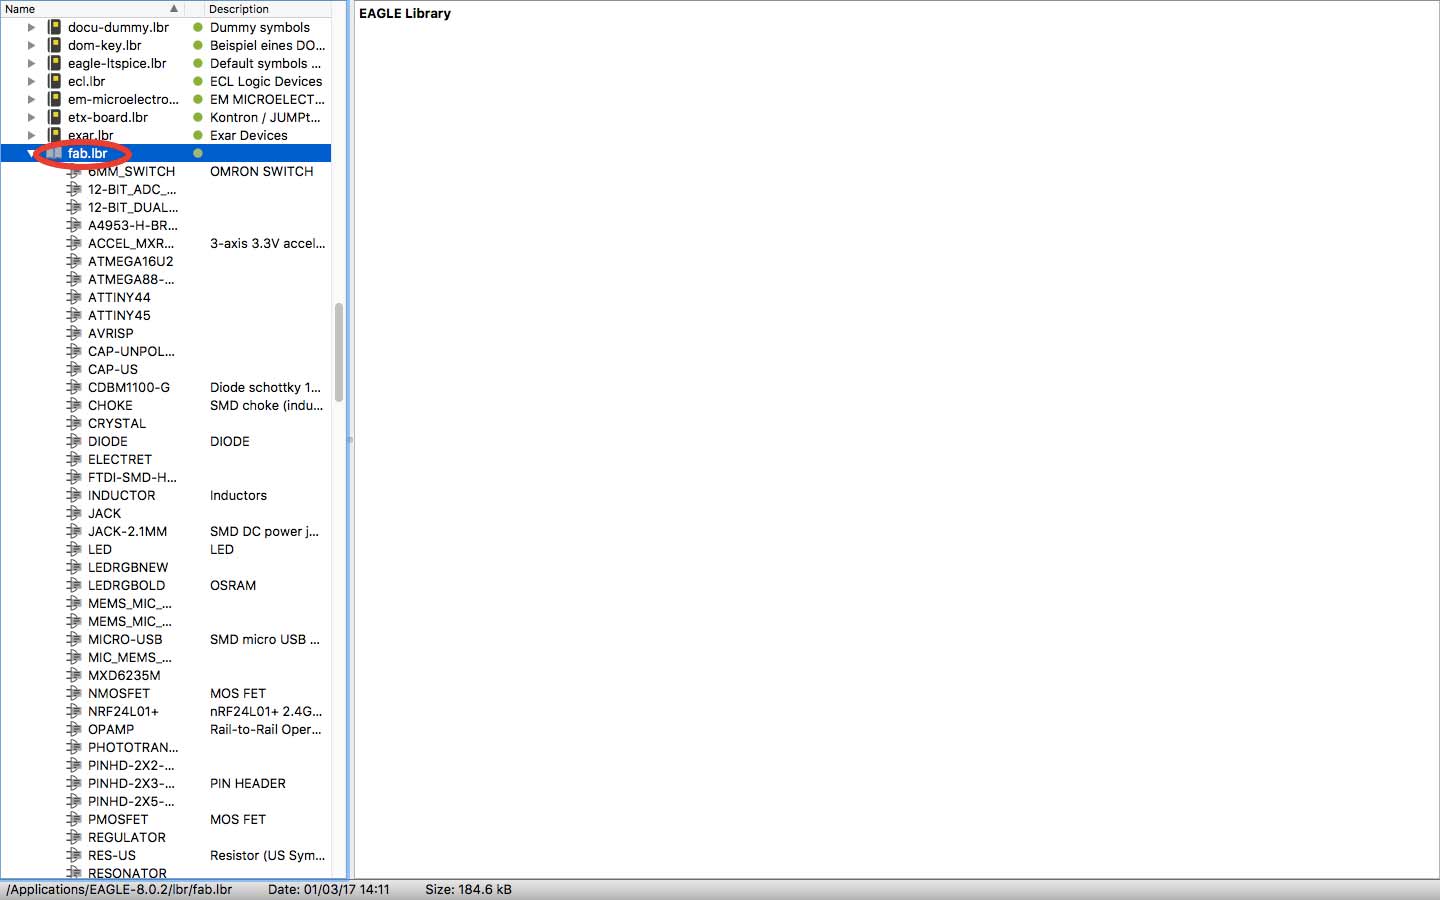
Task: Expand the exar.lbr library
Action: (x=31, y=136)
